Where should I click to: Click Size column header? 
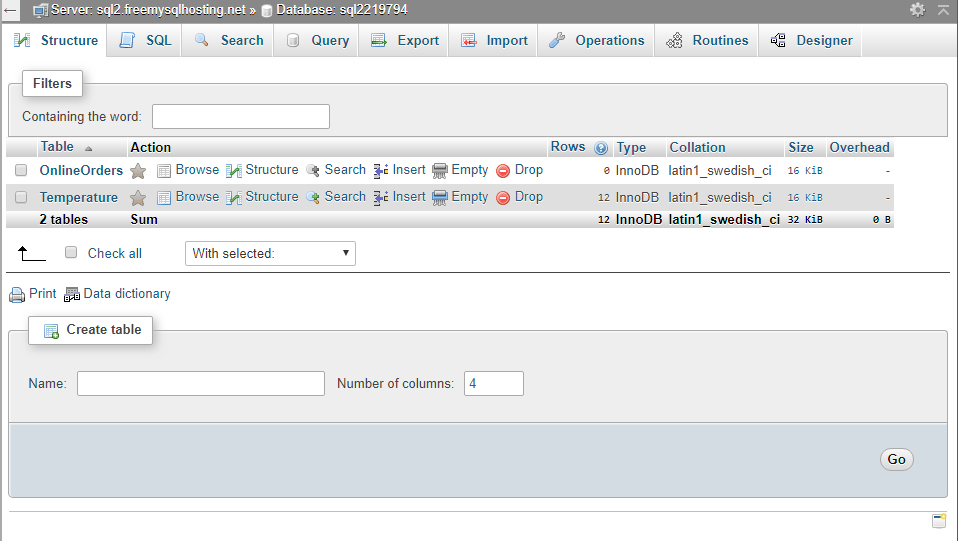(x=800, y=147)
